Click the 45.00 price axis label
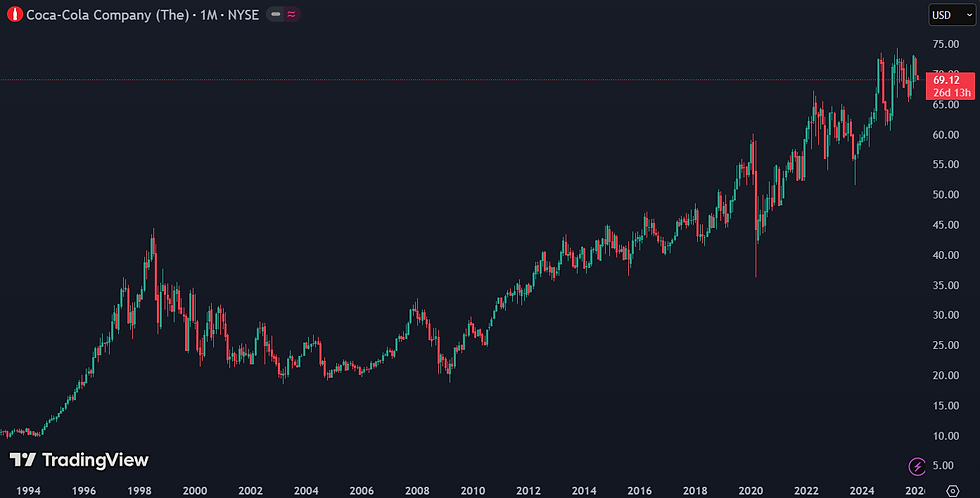 pos(946,225)
